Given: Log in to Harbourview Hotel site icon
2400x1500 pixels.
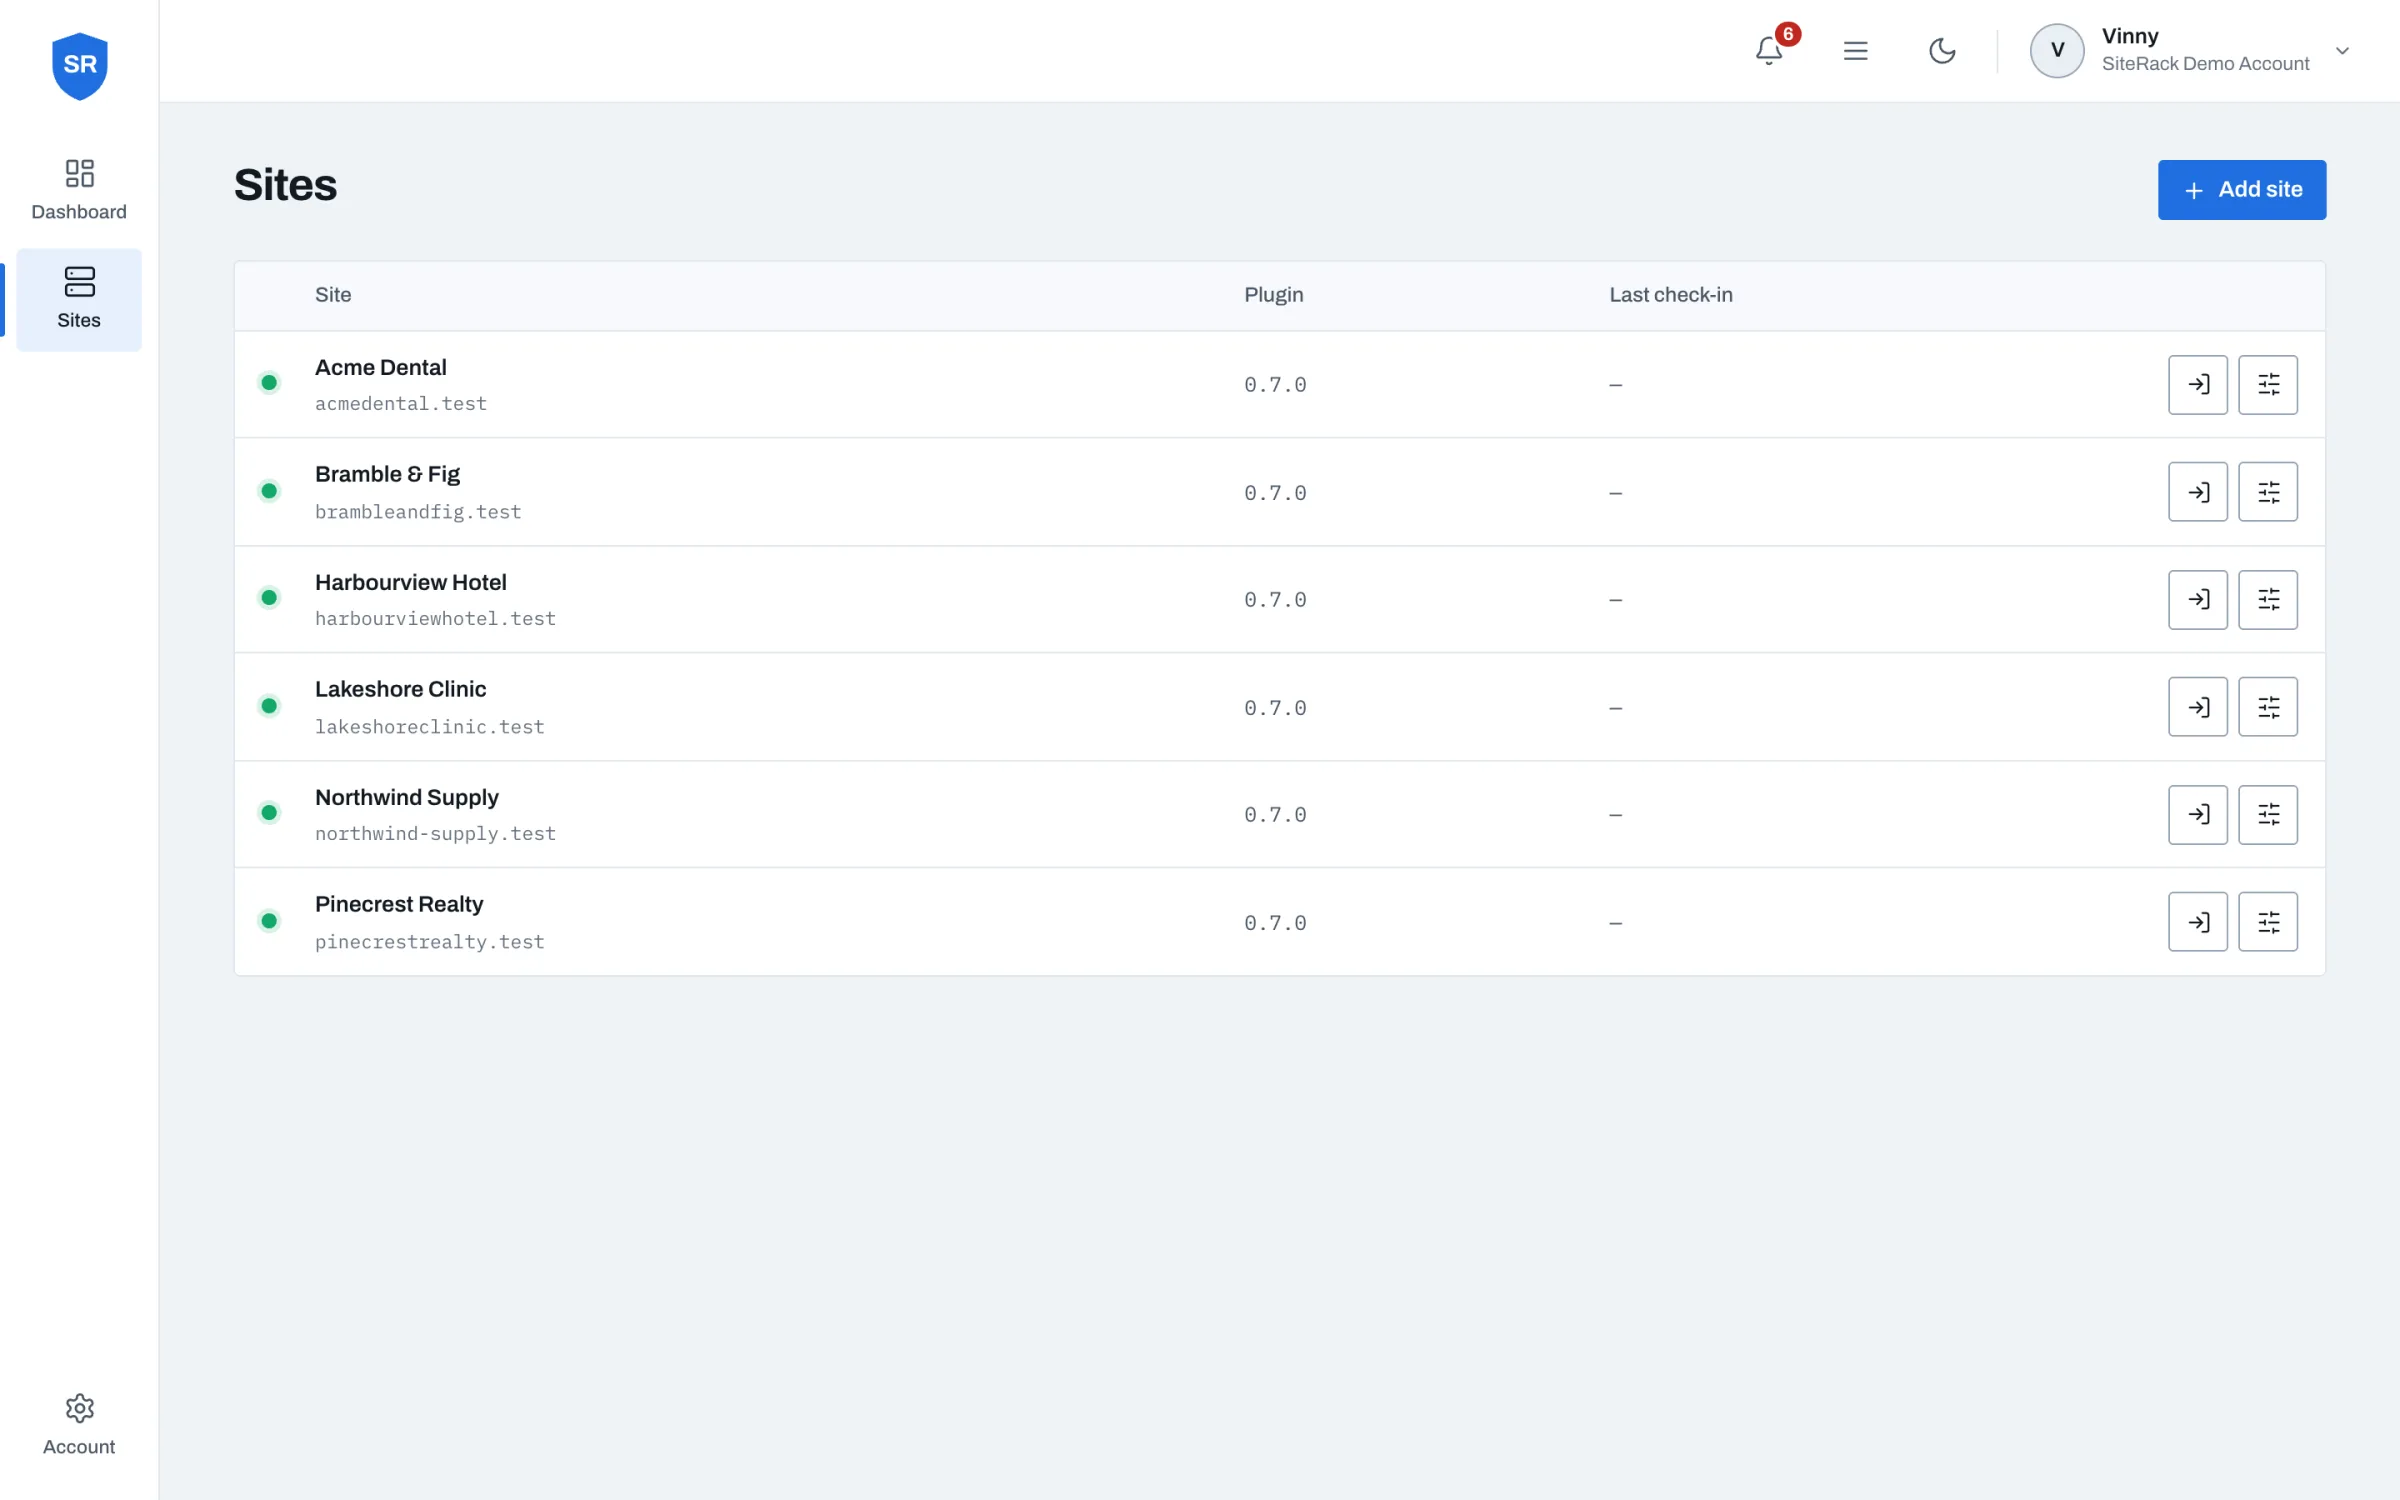Looking at the screenshot, I should (2197, 599).
